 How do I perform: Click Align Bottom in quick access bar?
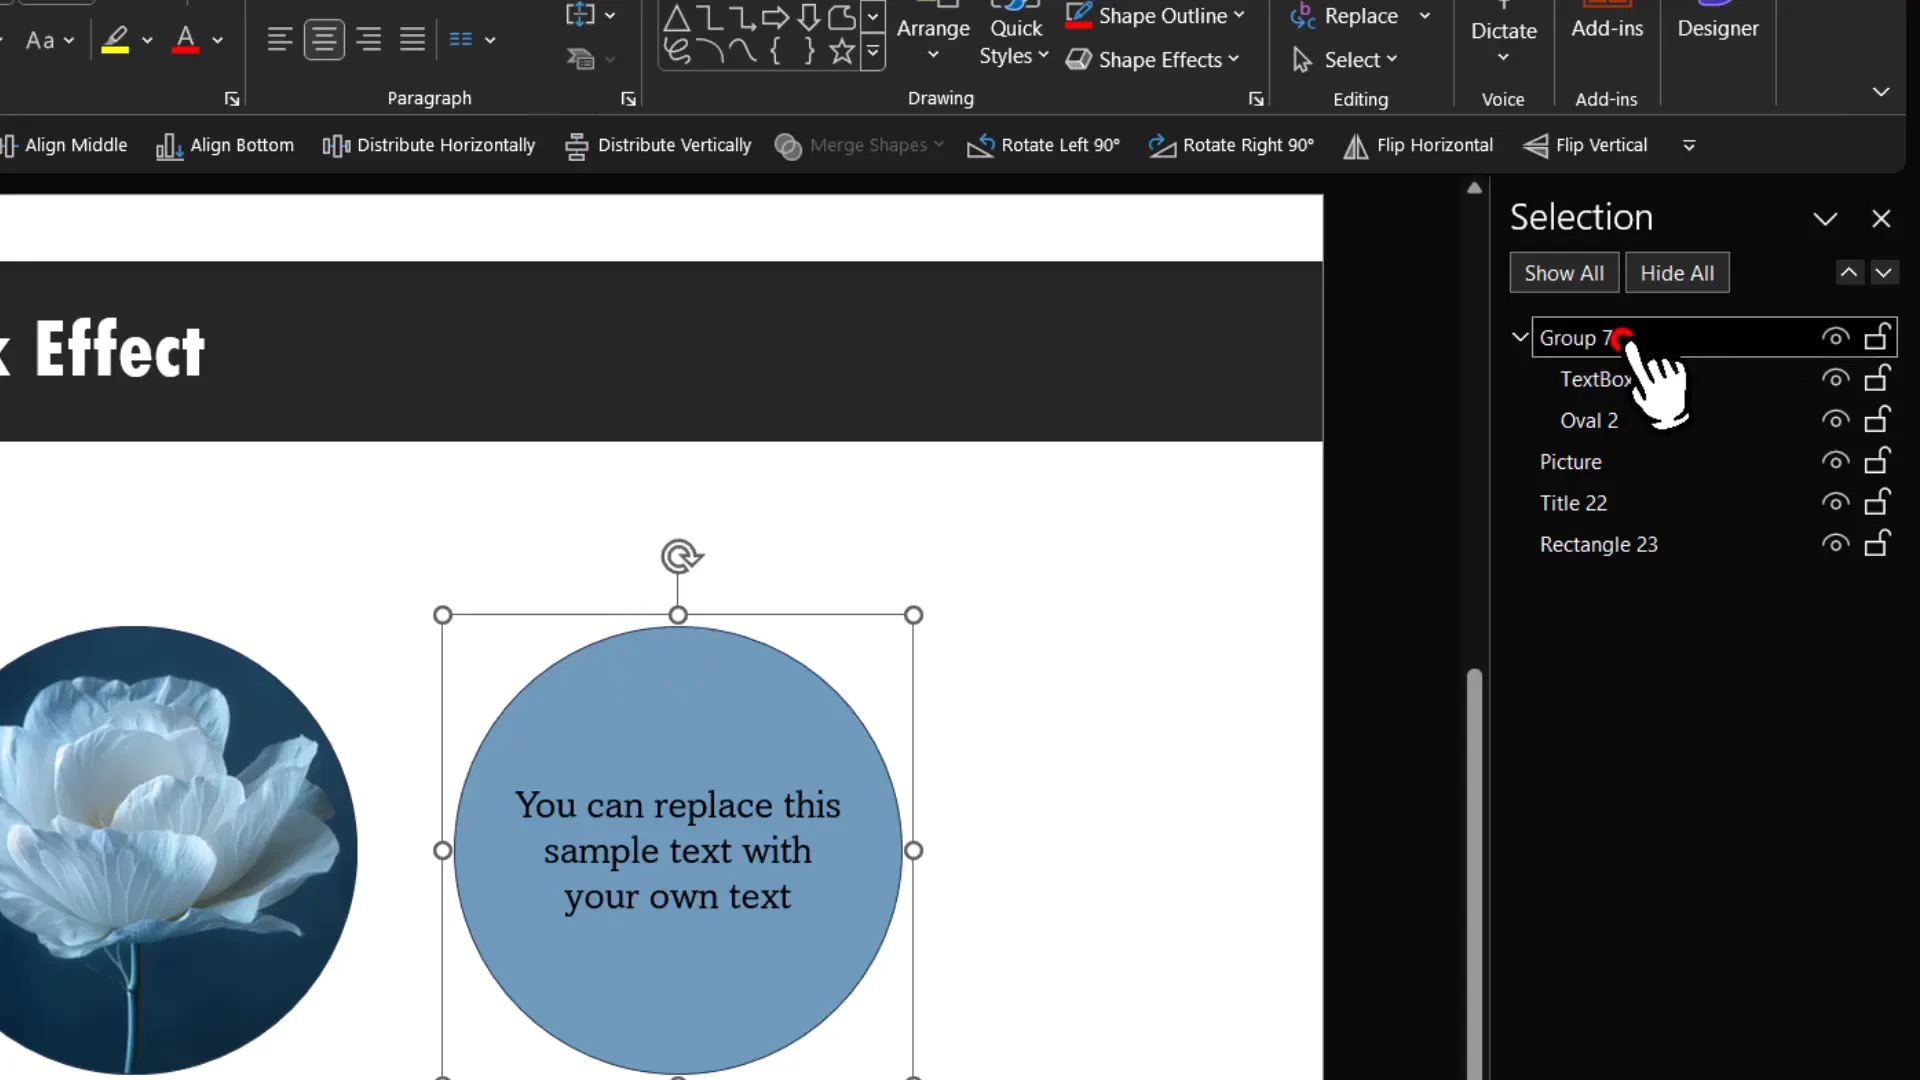(x=225, y=145)
